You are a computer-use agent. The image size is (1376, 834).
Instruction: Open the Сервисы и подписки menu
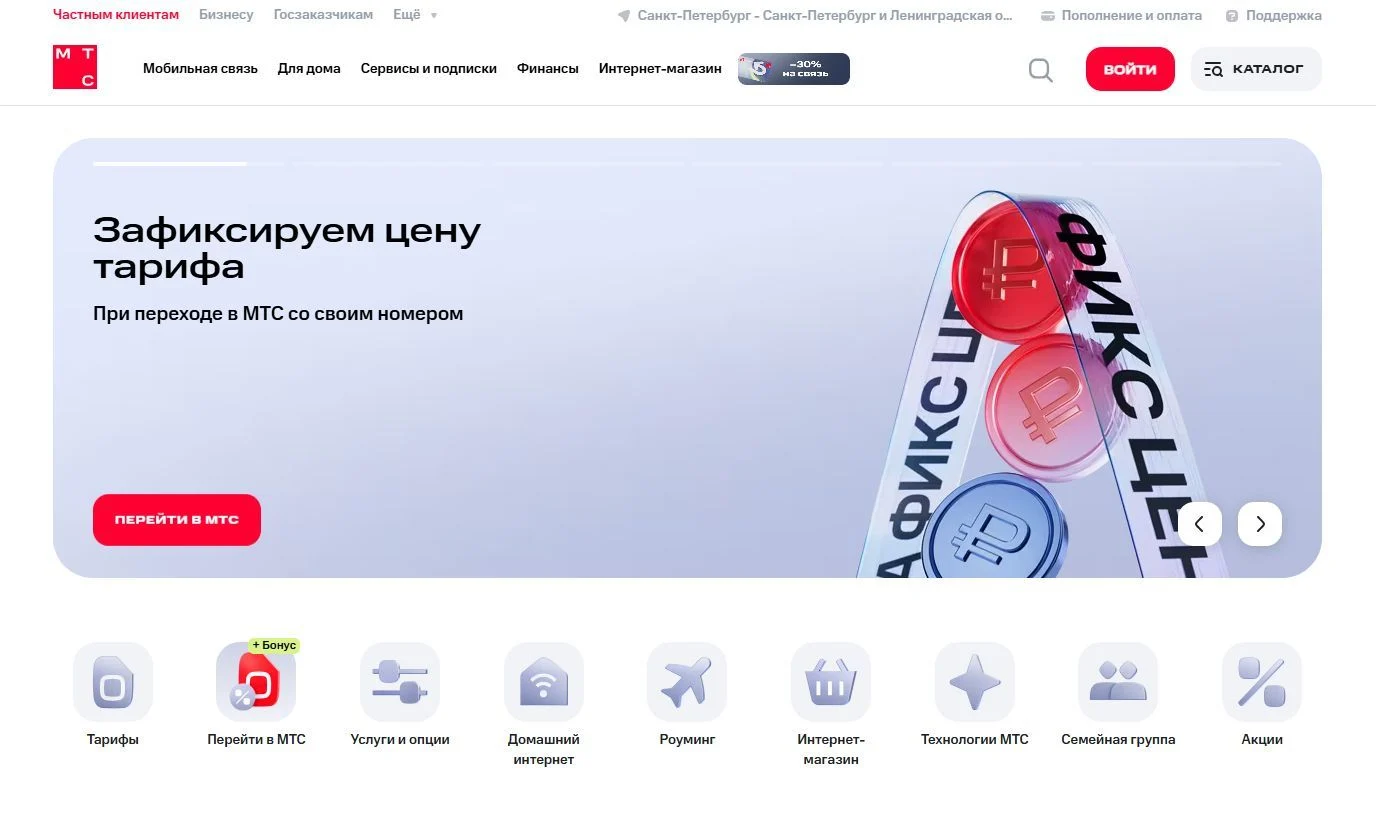(x=429, y=69)
